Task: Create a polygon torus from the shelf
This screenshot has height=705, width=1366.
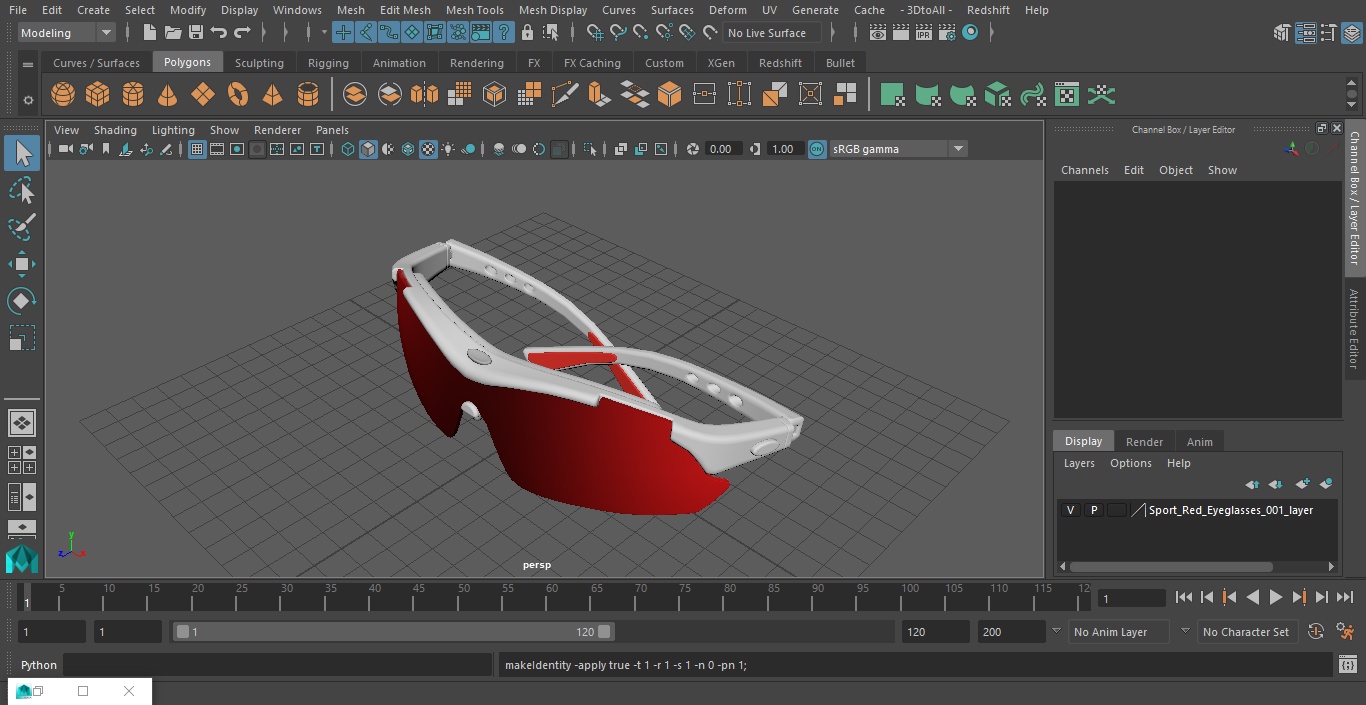Action: coord(238,95)
